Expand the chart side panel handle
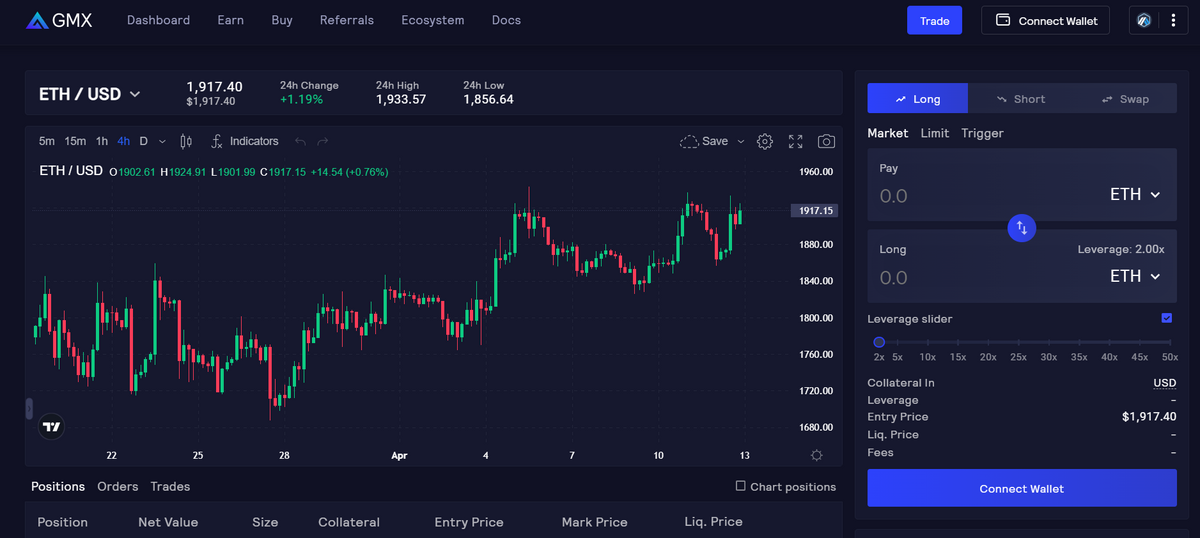The height and width of the screenshot is (538, 1200). click(x=29, y=408)
